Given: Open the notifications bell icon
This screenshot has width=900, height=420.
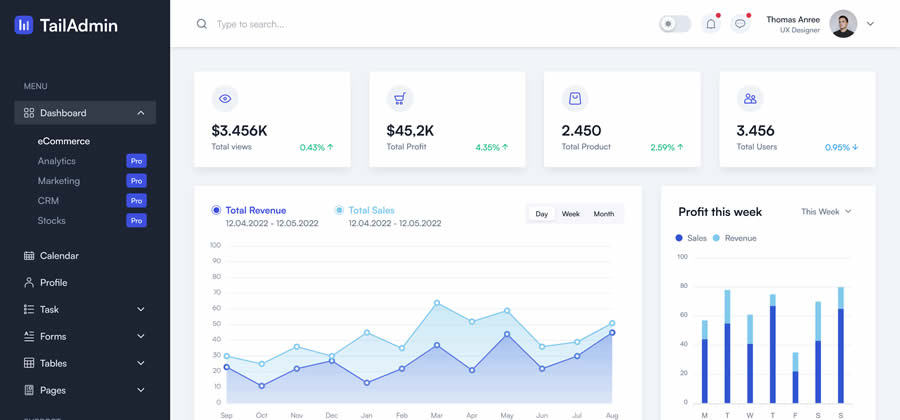Looking at the screenshot, I should click(x=711, y=24).
